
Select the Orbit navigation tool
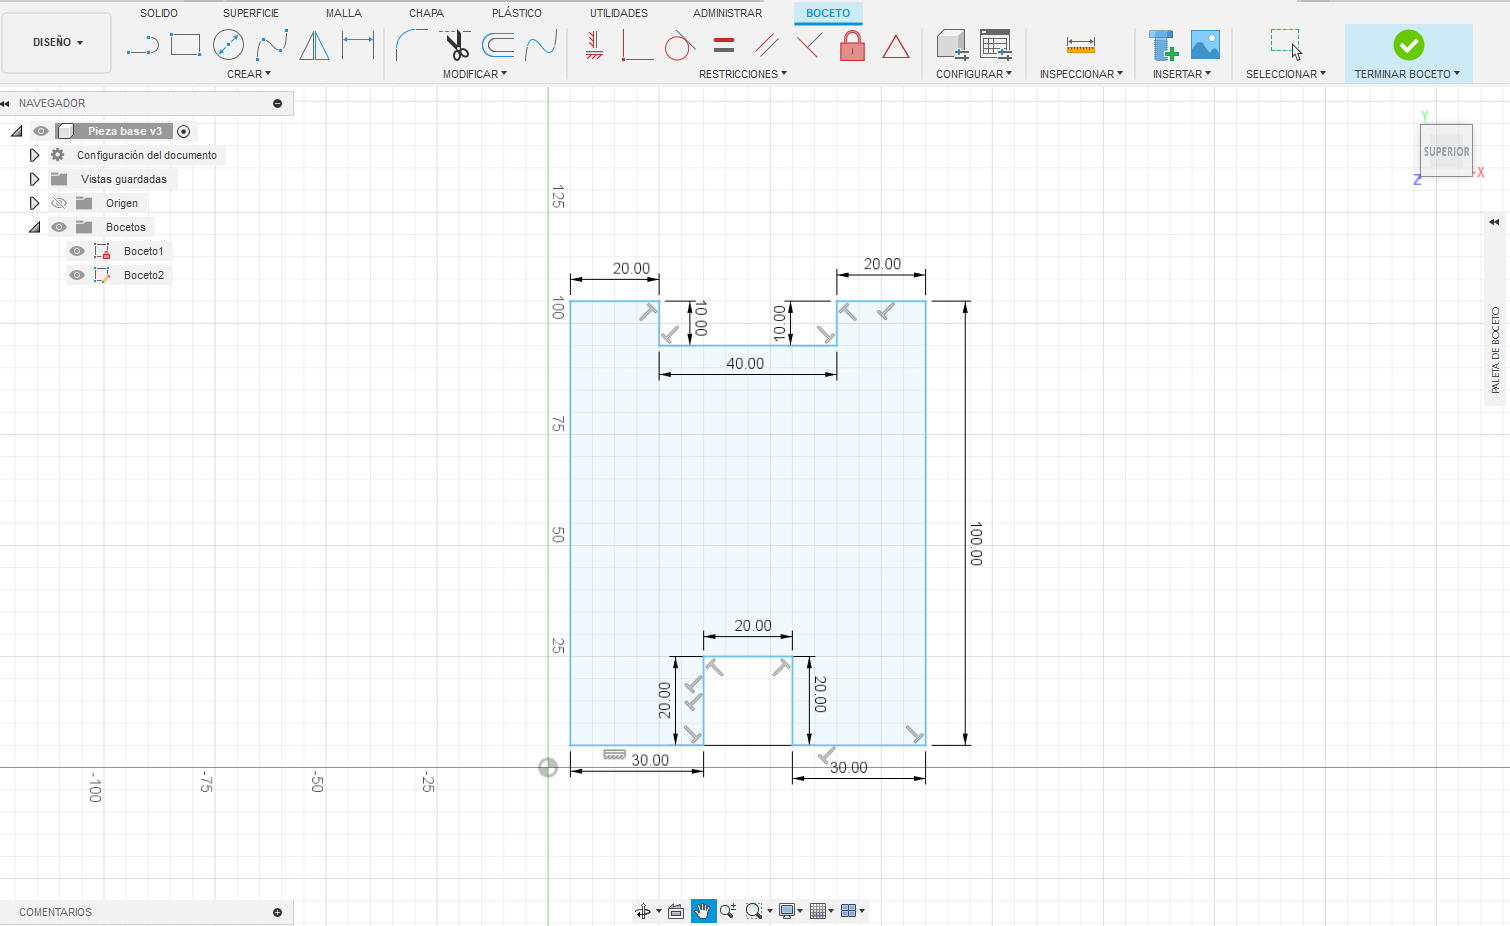coord(643,911)
